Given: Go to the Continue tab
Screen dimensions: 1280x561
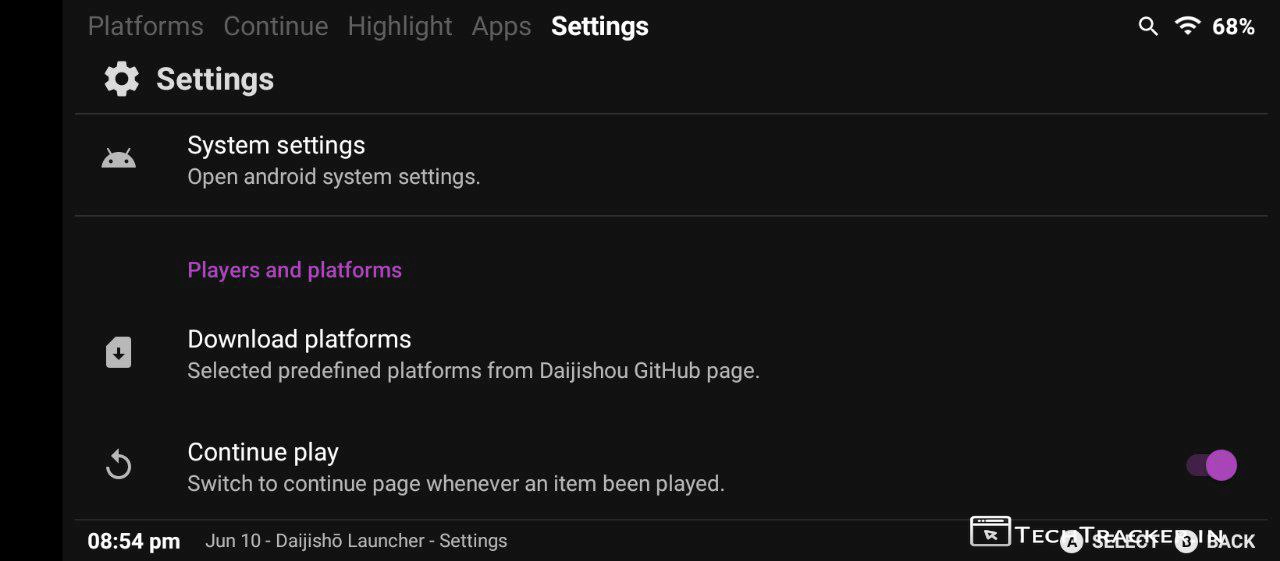Looking at the screenshot, I should tap(276, 27).
